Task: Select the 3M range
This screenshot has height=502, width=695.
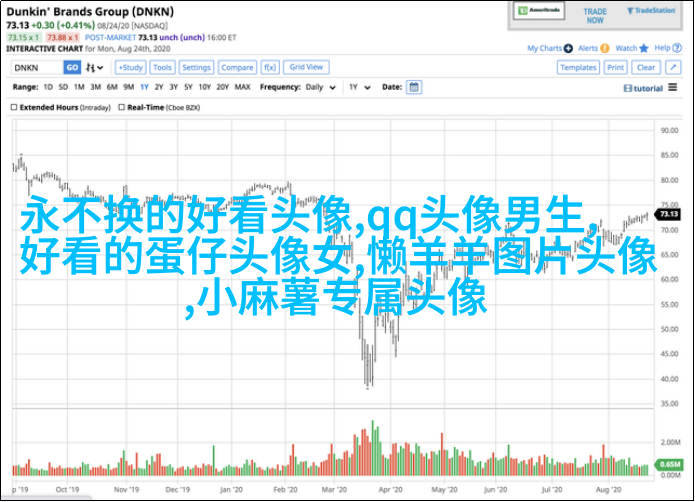Action: click(x=95, y=87)
